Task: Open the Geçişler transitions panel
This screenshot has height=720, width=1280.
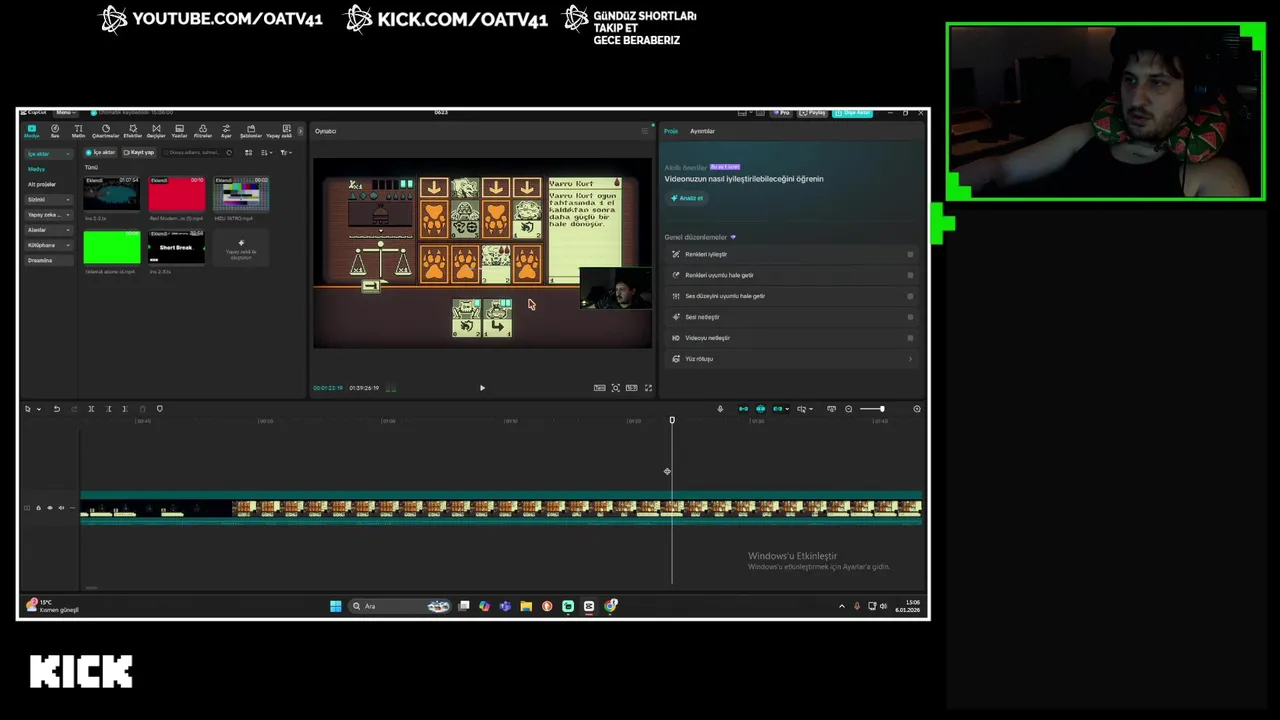Action: coord(156,131)
